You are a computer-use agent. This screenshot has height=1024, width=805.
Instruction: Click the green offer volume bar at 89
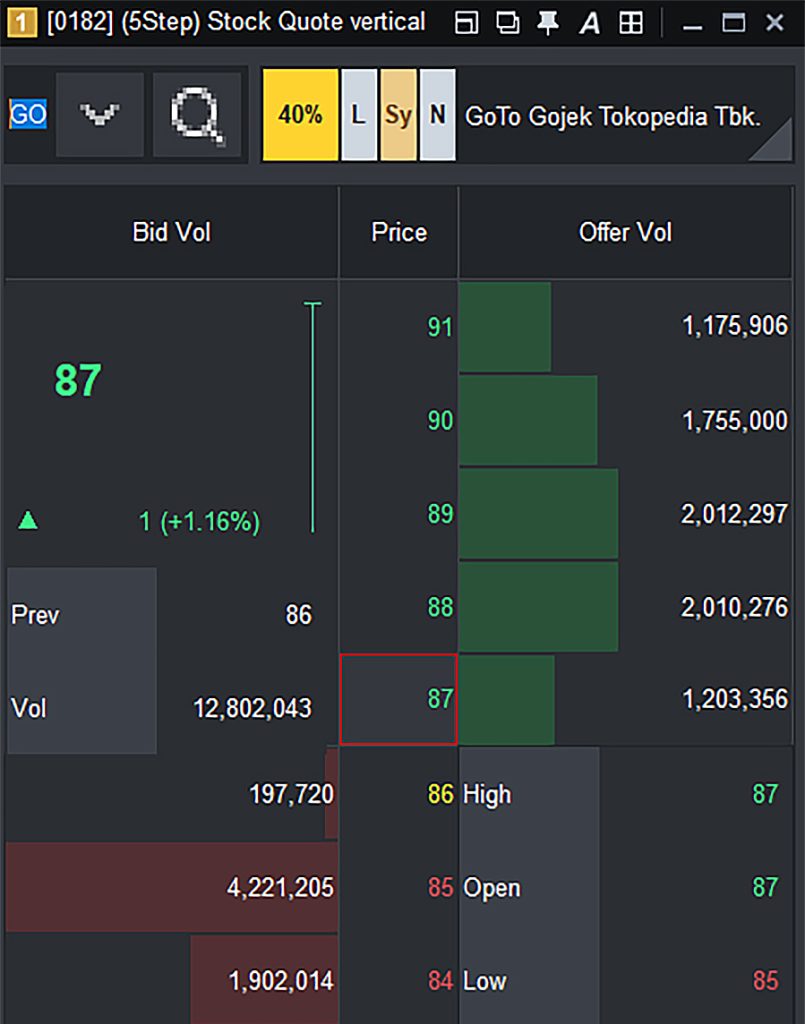pos(539,514)
